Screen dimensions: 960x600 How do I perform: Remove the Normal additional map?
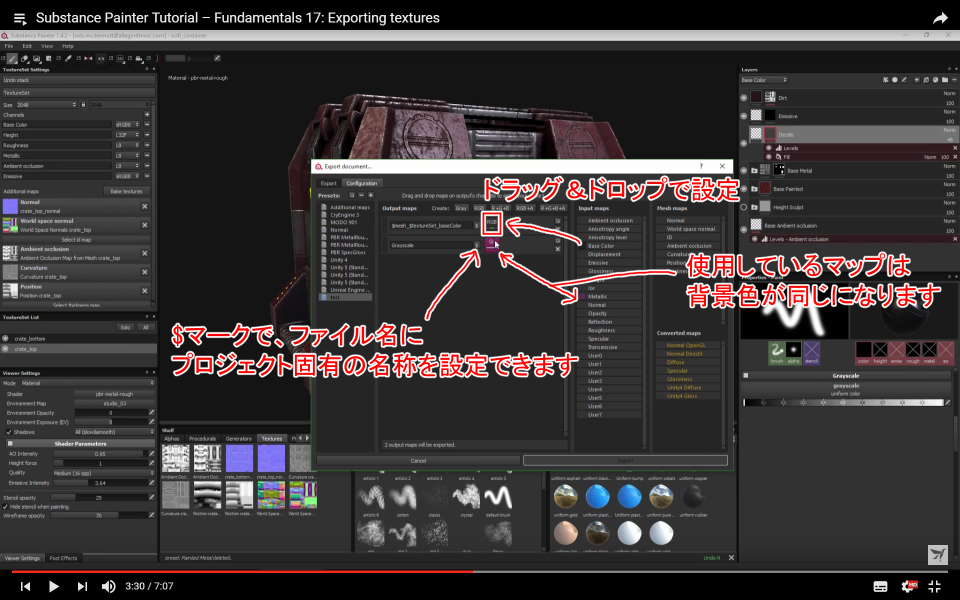point(145,206)
